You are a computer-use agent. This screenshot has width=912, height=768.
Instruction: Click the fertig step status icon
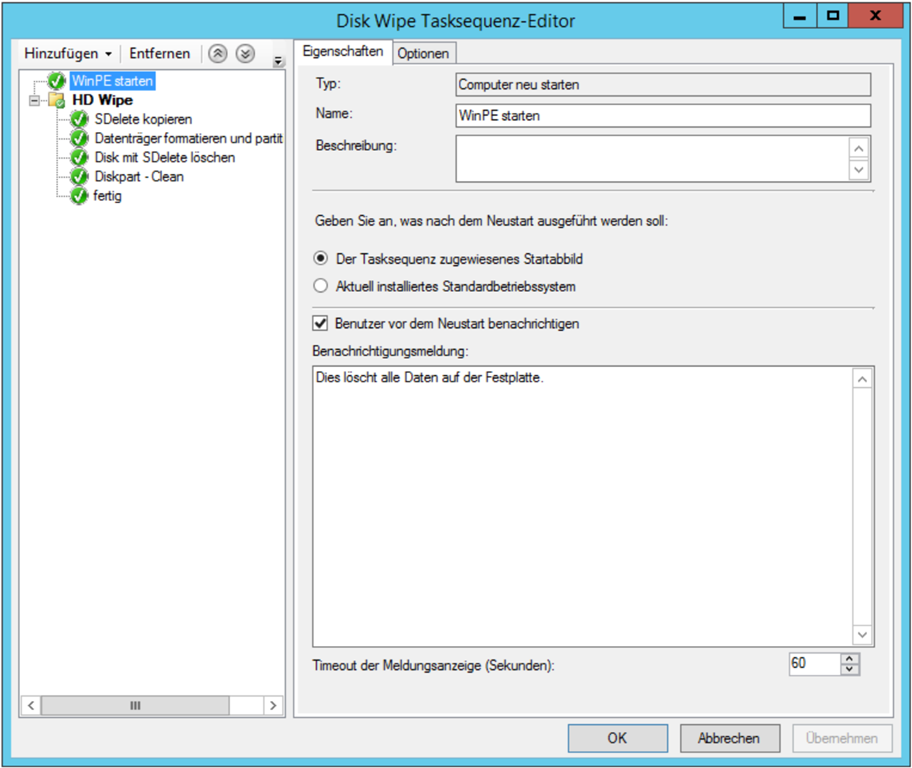click(x=80, y=196)
